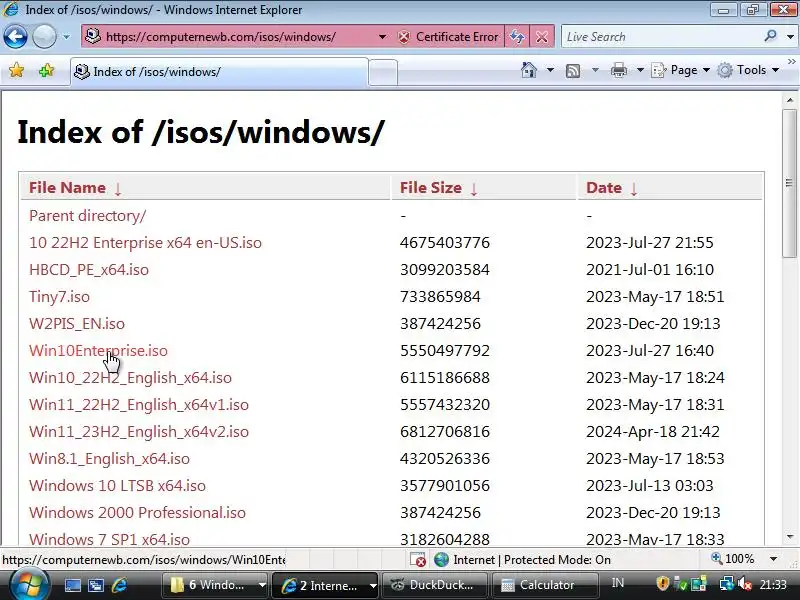Open the Tools menu
Screen dimensions: 800x600
point(748,70)
